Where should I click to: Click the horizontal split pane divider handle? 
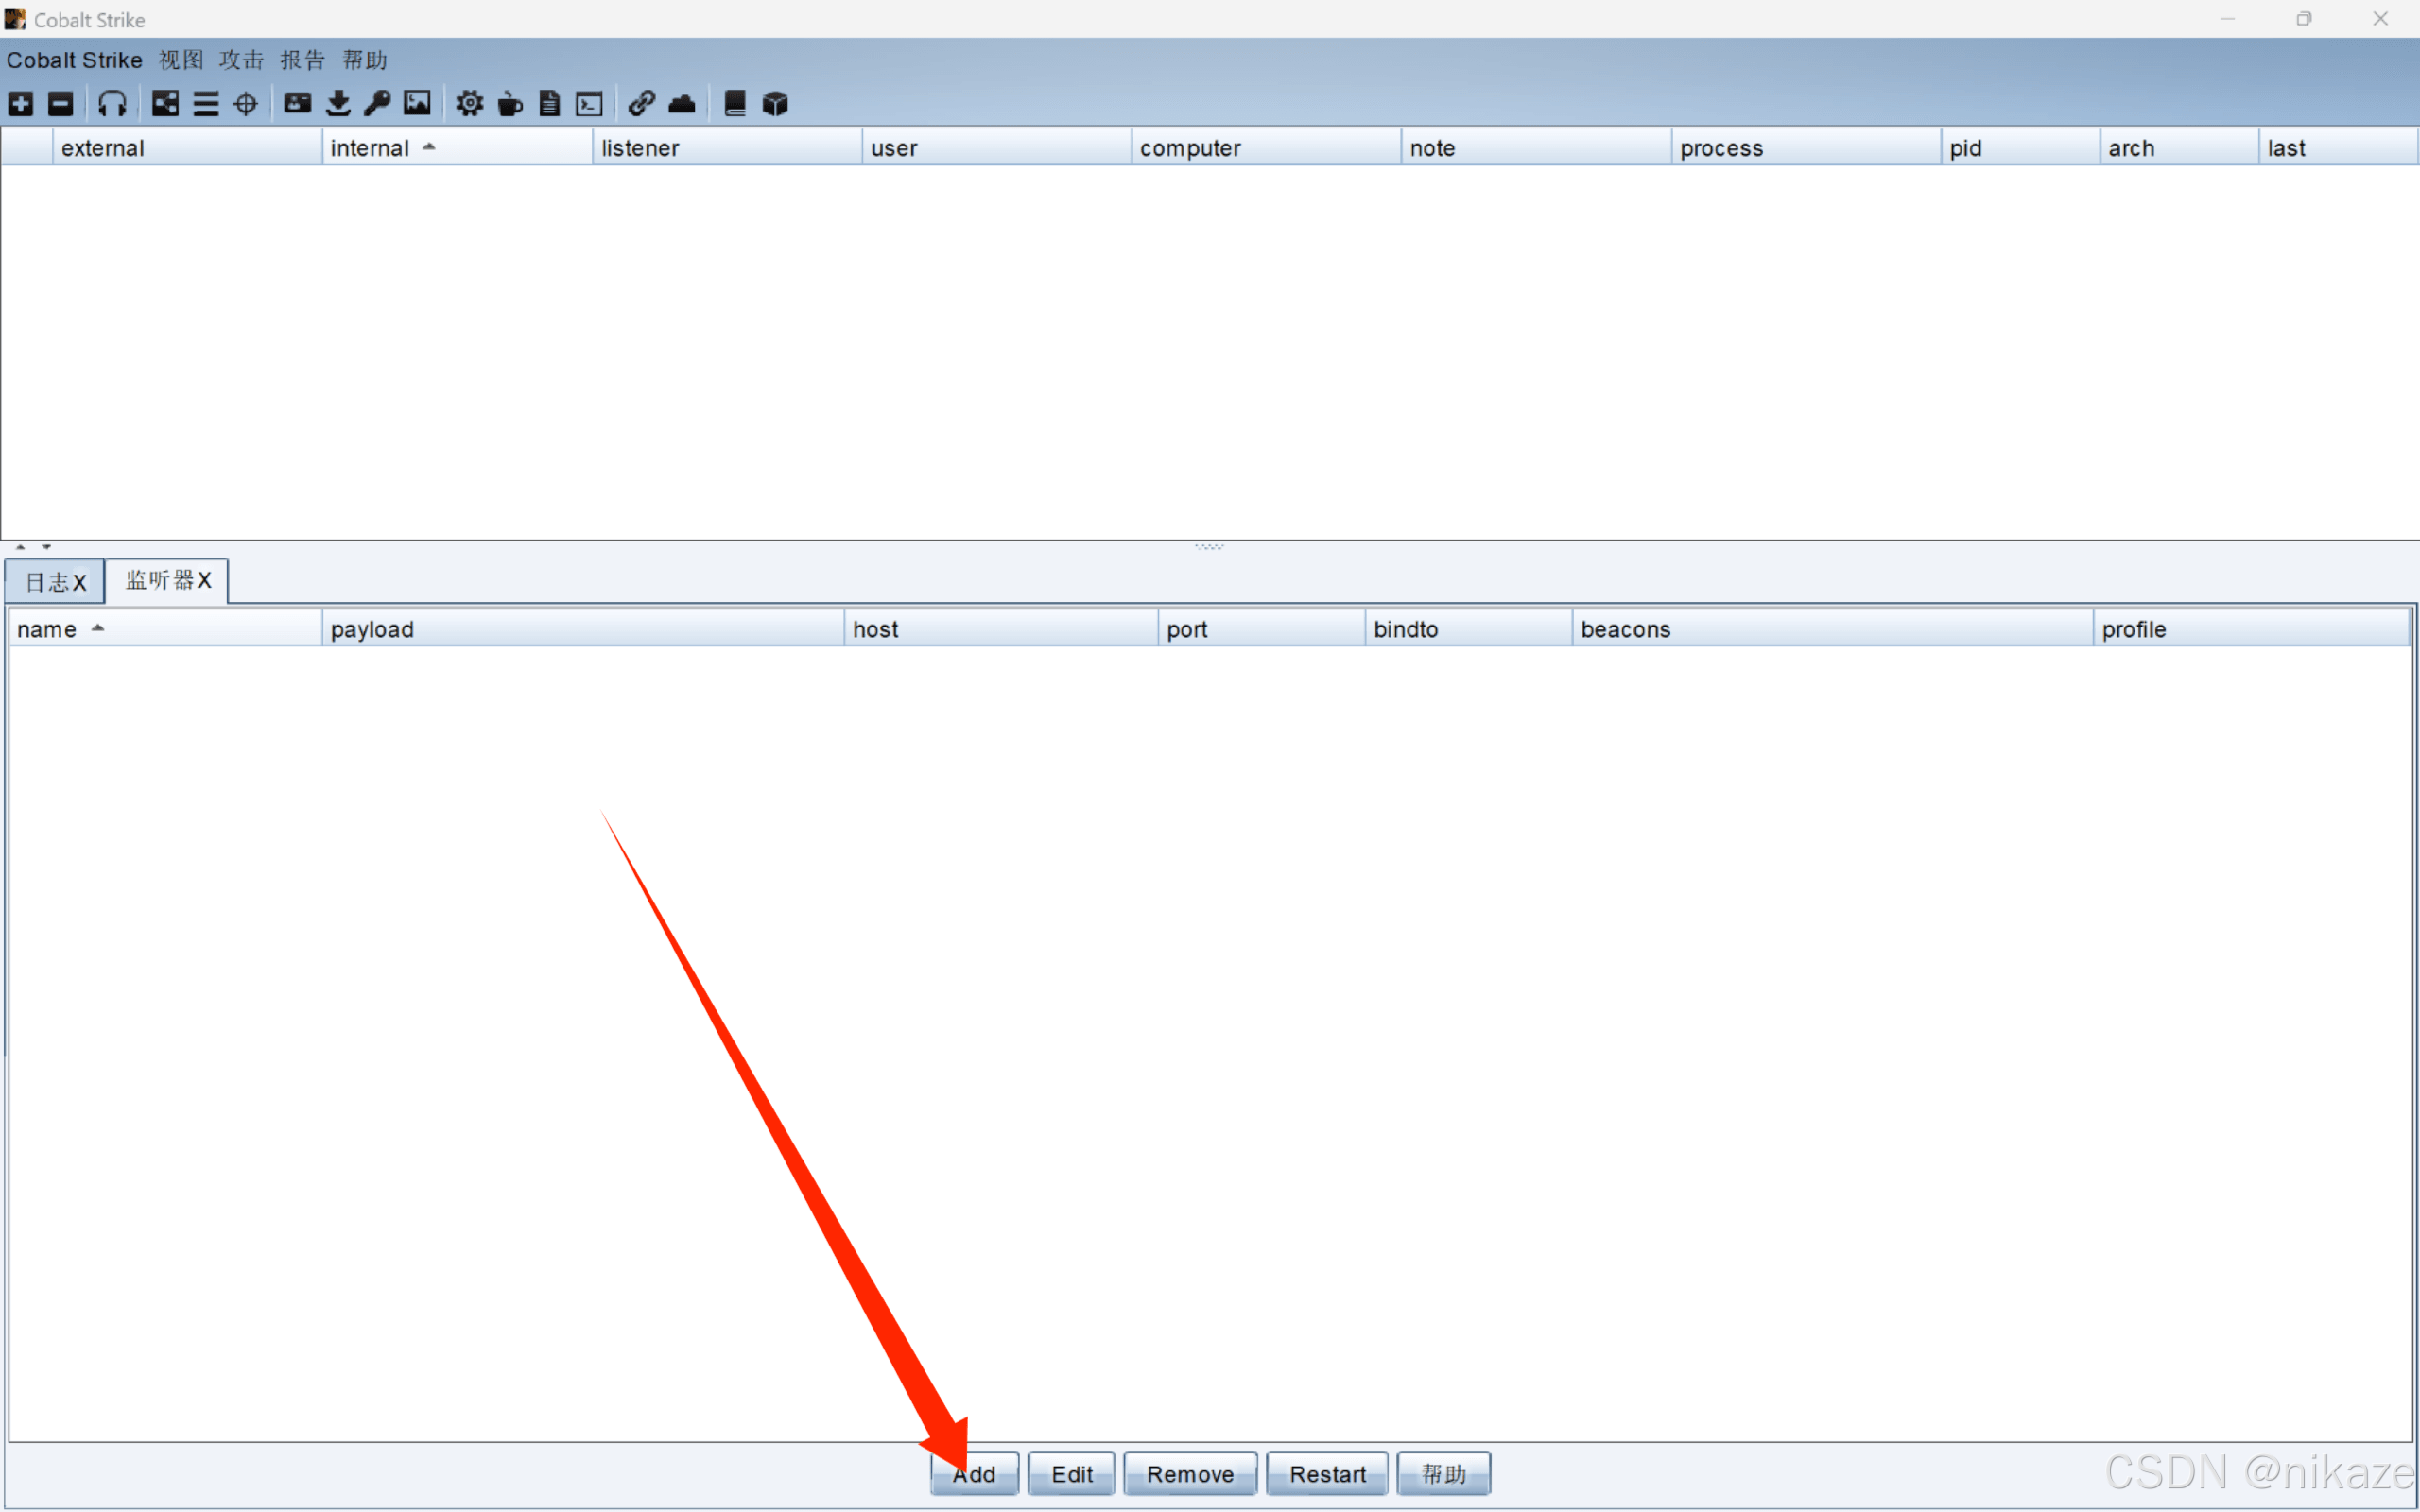[1209, 547]
